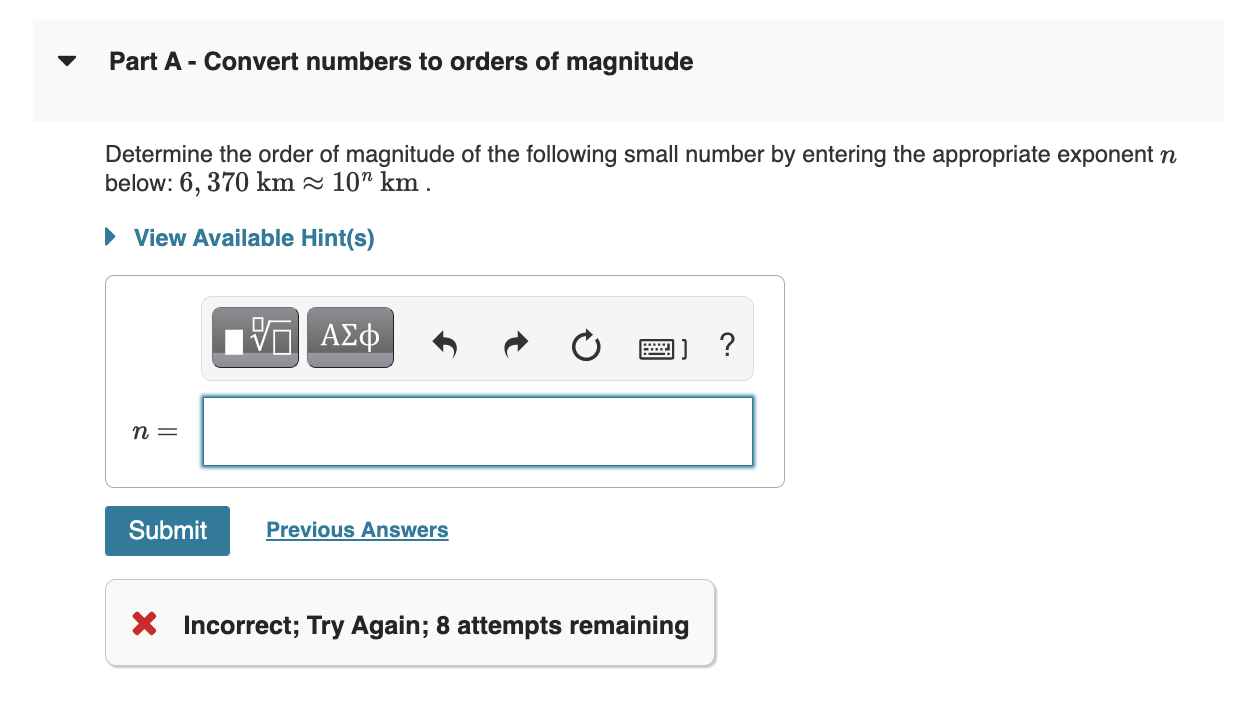The image size is (1254, 704).
Task: Open the math templates palette
Action: pyautogui.click(x=255, y=337)
